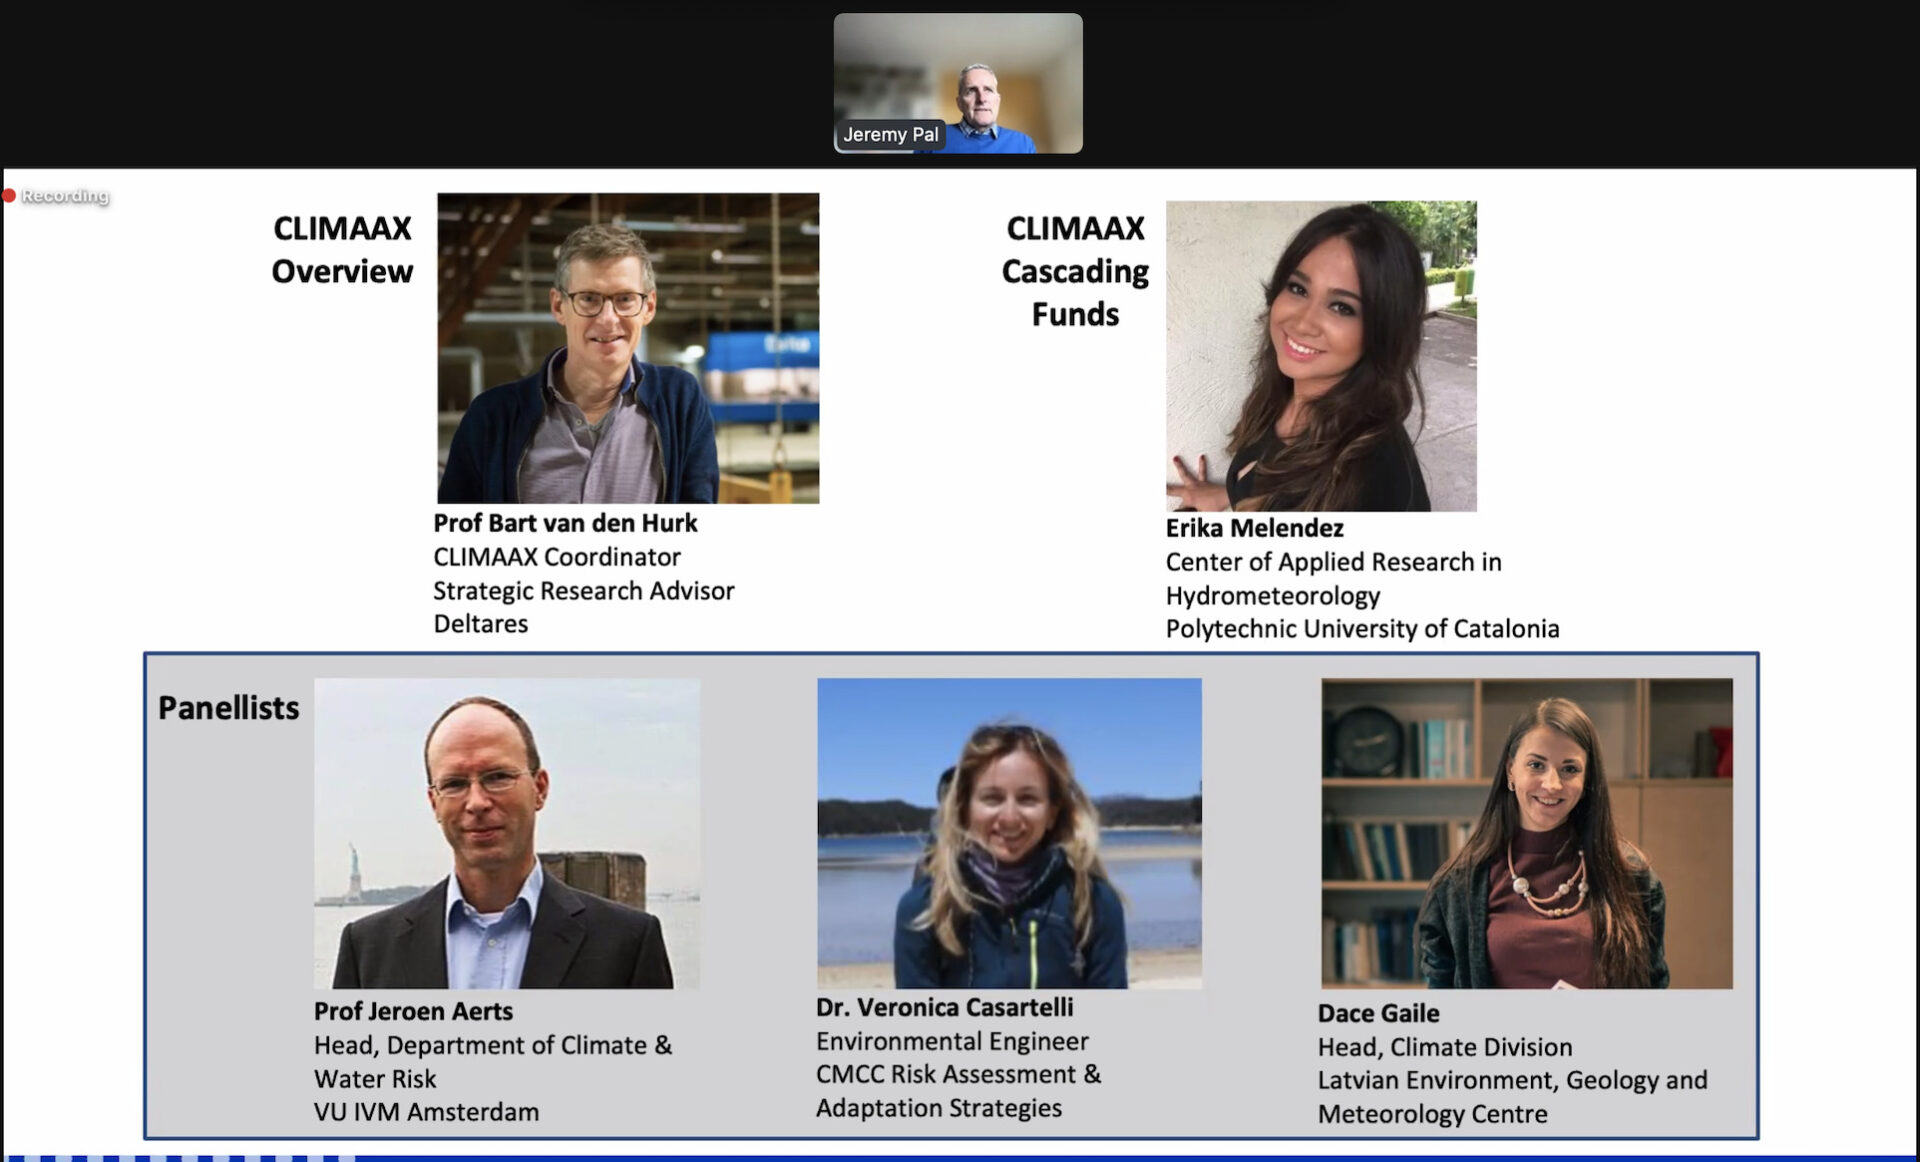The width and height of the screenshot is (1920, 1162).
Task: Click the red Recording indicator dot
Action: pyautogui.click(x=9, y=195)
